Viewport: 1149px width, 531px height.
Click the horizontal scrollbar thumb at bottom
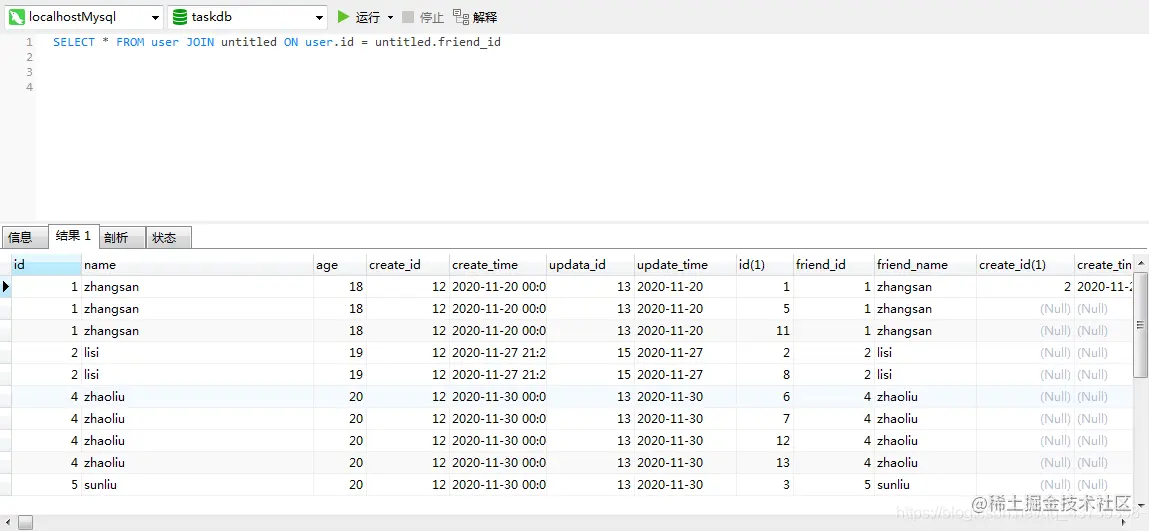click(26, 522)
